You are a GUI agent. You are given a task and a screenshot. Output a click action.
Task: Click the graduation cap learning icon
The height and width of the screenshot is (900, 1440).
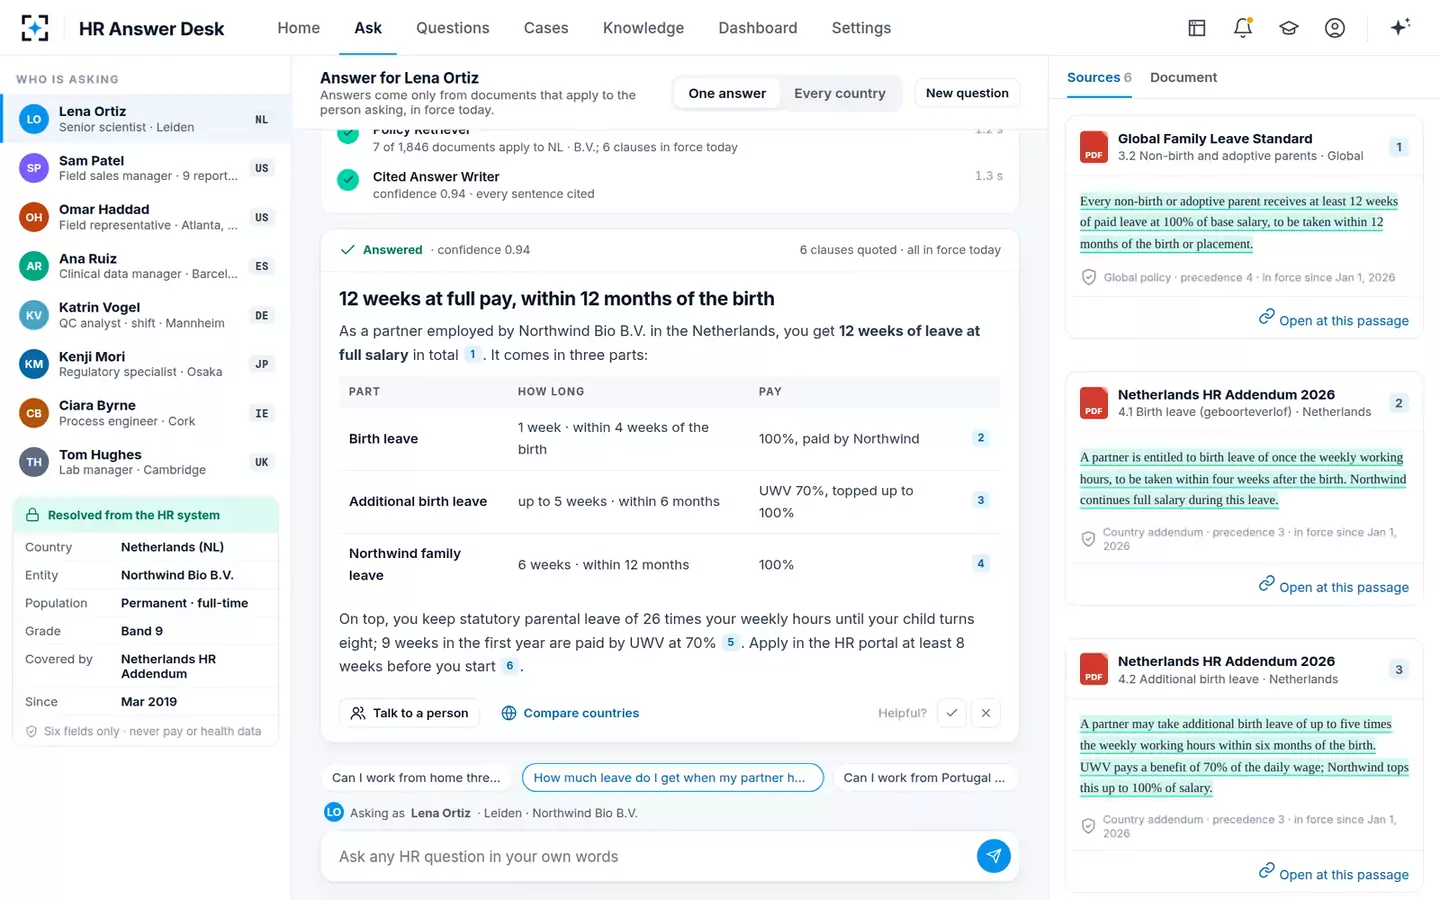pos(1289,28)
